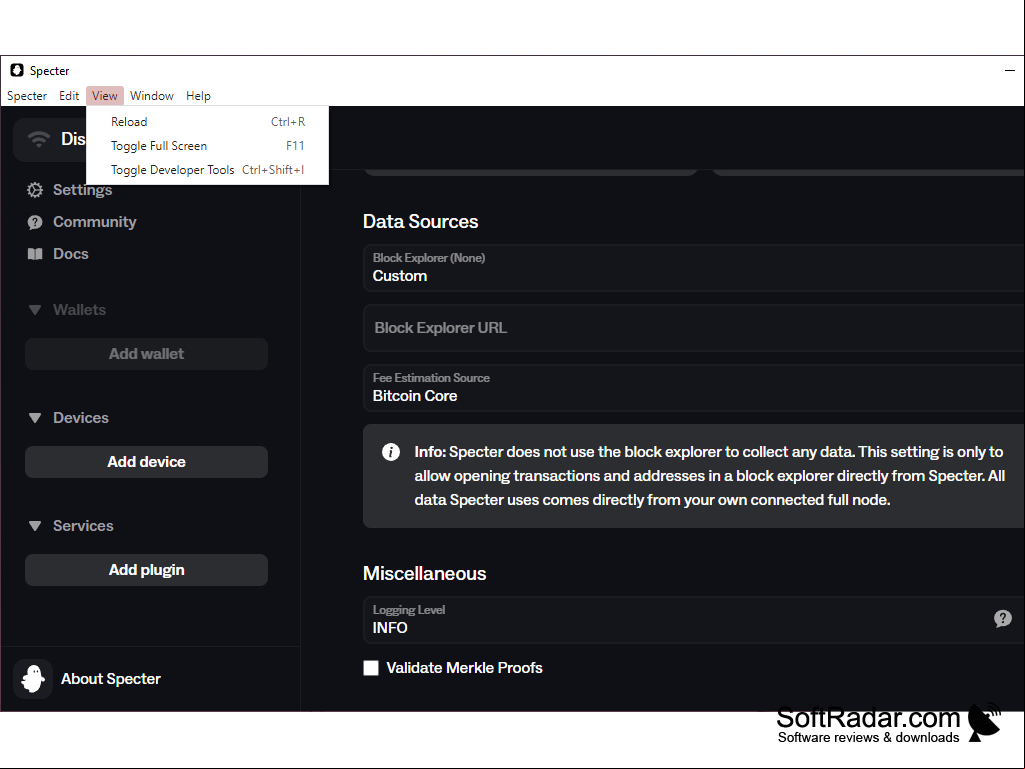Open the Window menu
Screen dimensions: 1025x769
152,95
